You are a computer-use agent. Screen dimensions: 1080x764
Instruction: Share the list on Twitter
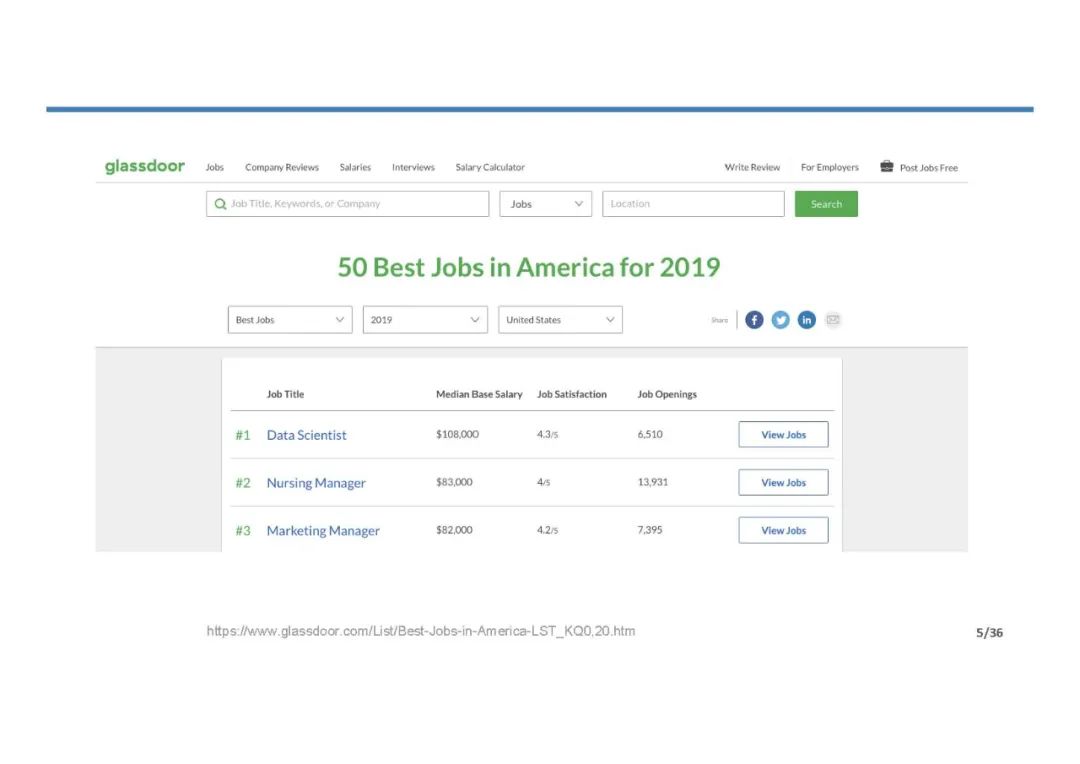click(x=780, y=320)
